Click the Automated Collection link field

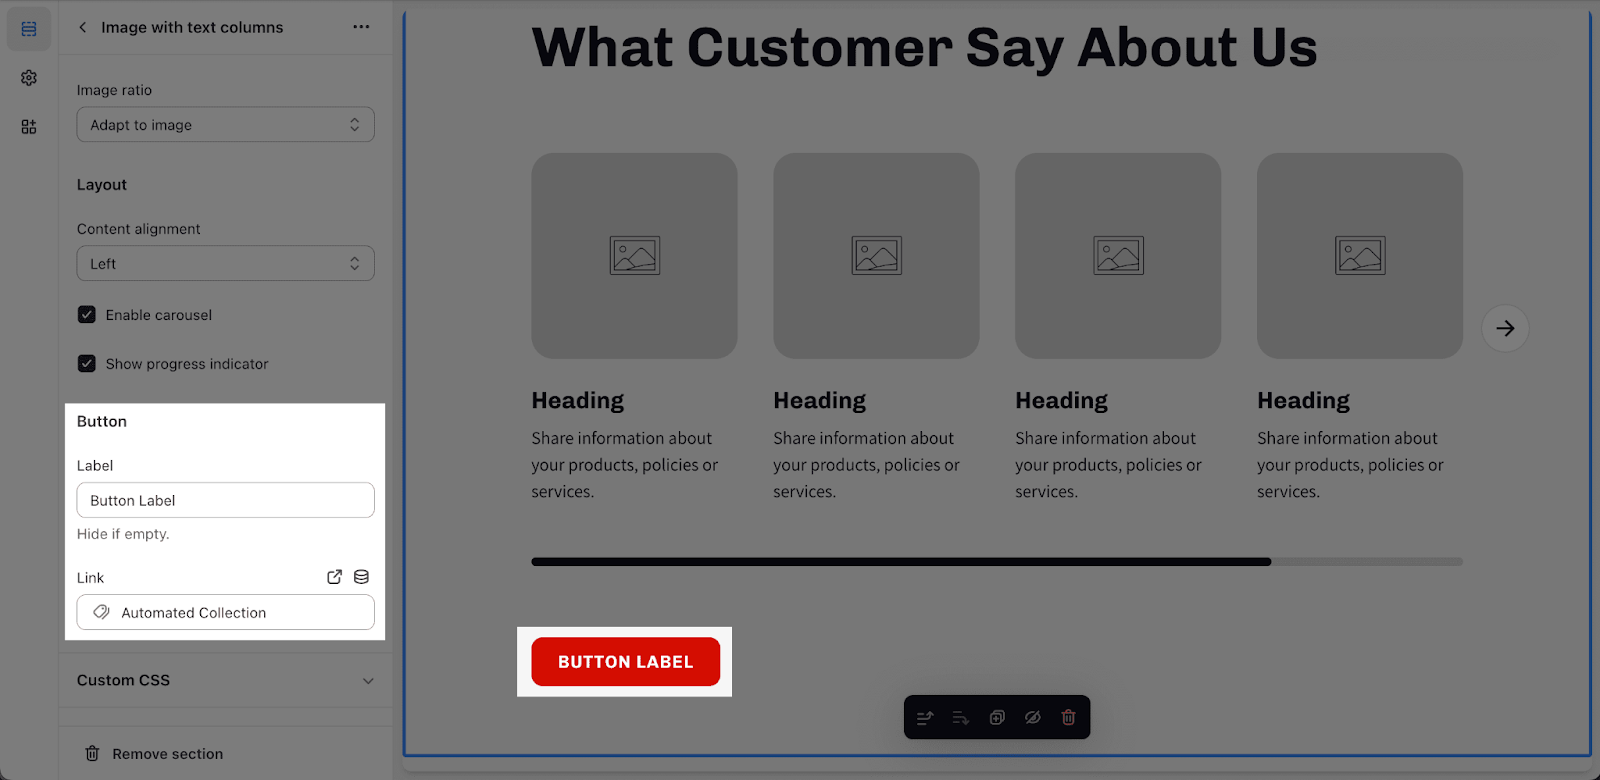[x=226, y=612]
